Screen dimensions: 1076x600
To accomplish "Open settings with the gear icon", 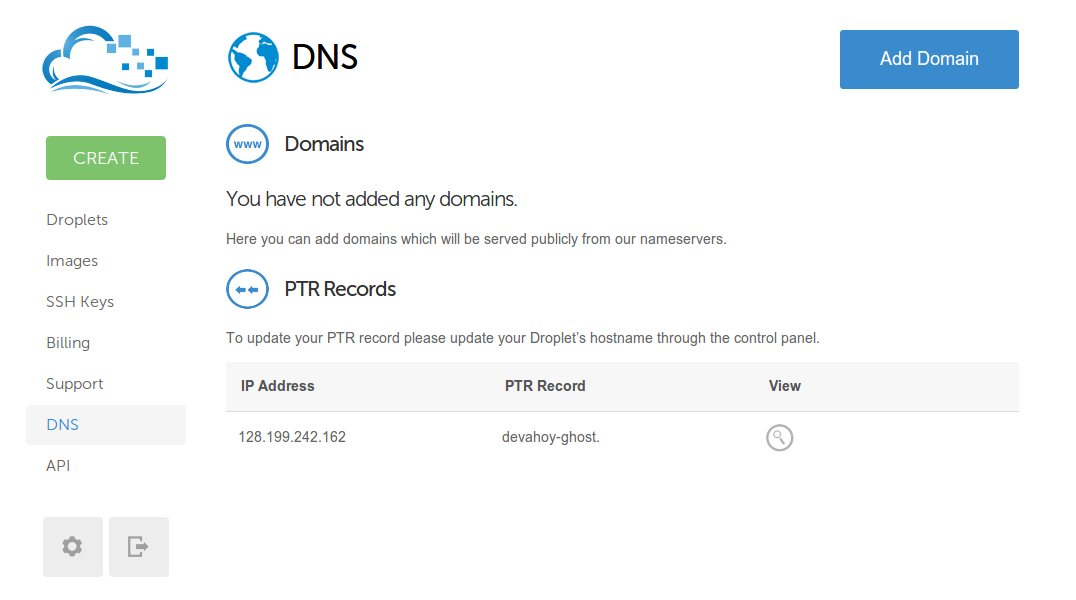I will [73, 547].
